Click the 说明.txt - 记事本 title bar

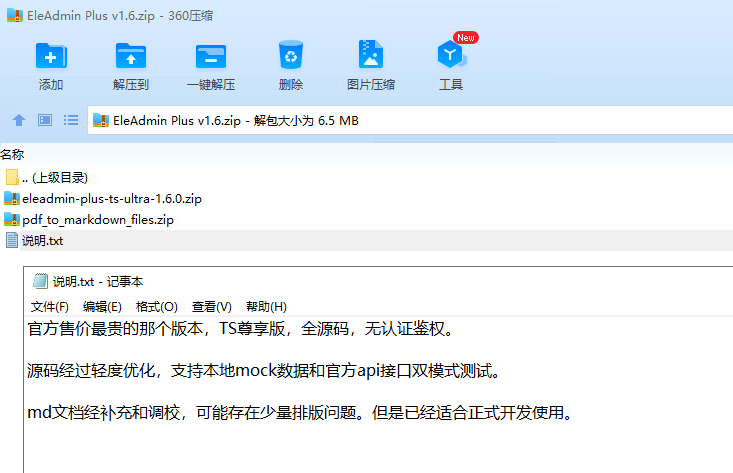click(x=378, y=281)
